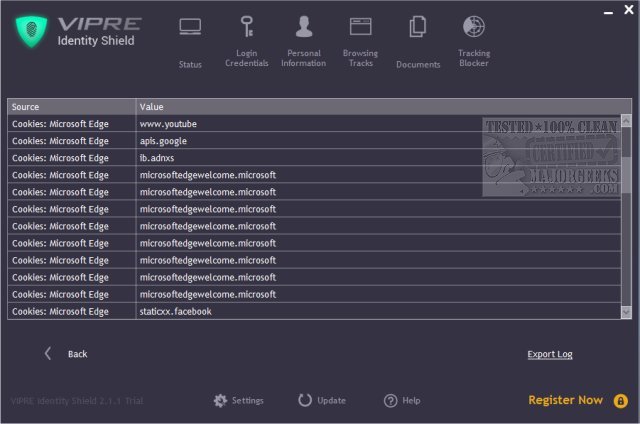640x424 pixels.
Task: Open Browsing Tracks window icon
Action: click(x=361, y=27)
